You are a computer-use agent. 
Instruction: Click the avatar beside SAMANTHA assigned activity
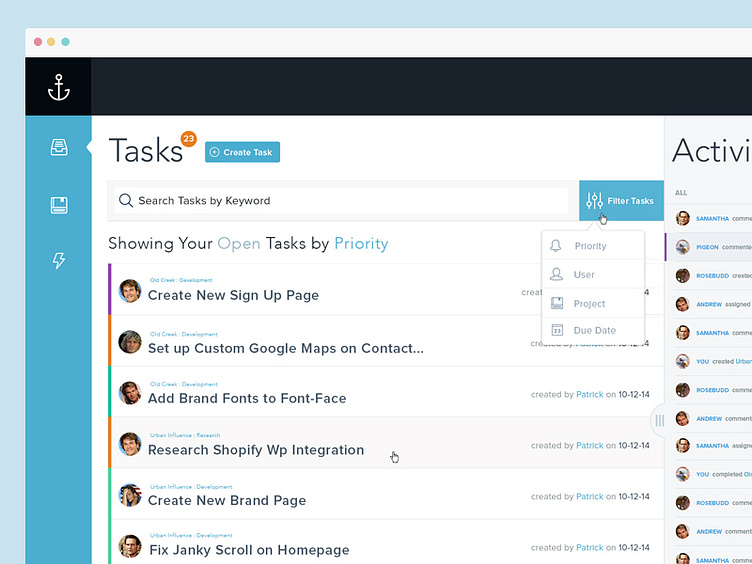click(682, 446)
